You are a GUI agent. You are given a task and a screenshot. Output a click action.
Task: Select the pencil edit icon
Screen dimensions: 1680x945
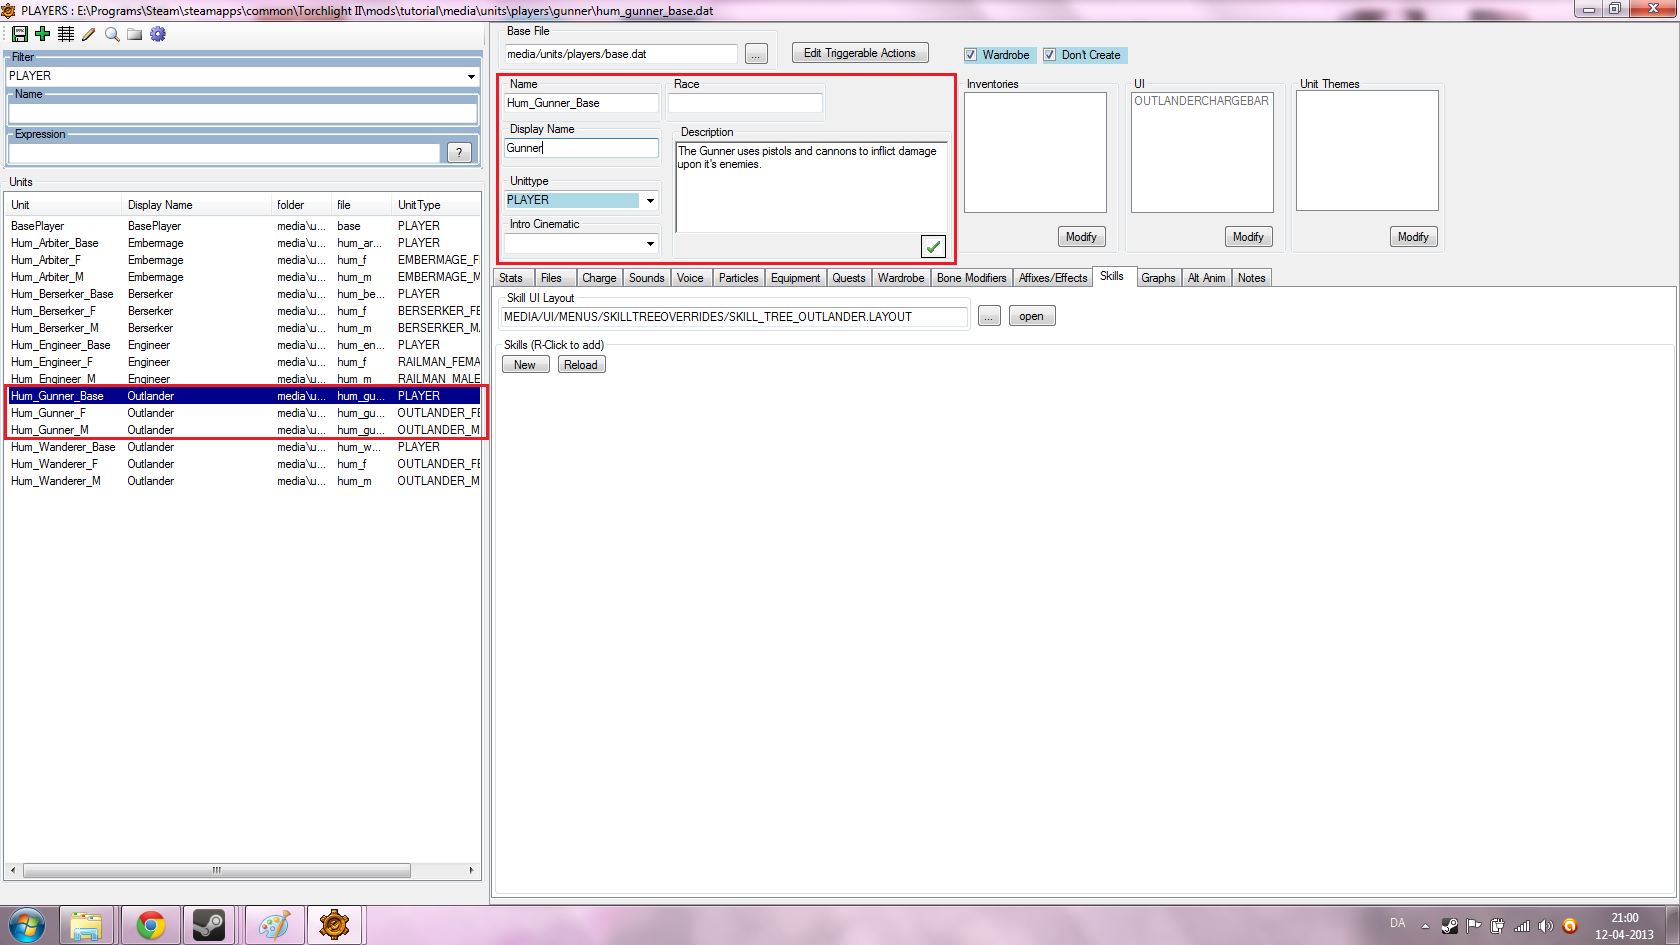click(89, 34)
